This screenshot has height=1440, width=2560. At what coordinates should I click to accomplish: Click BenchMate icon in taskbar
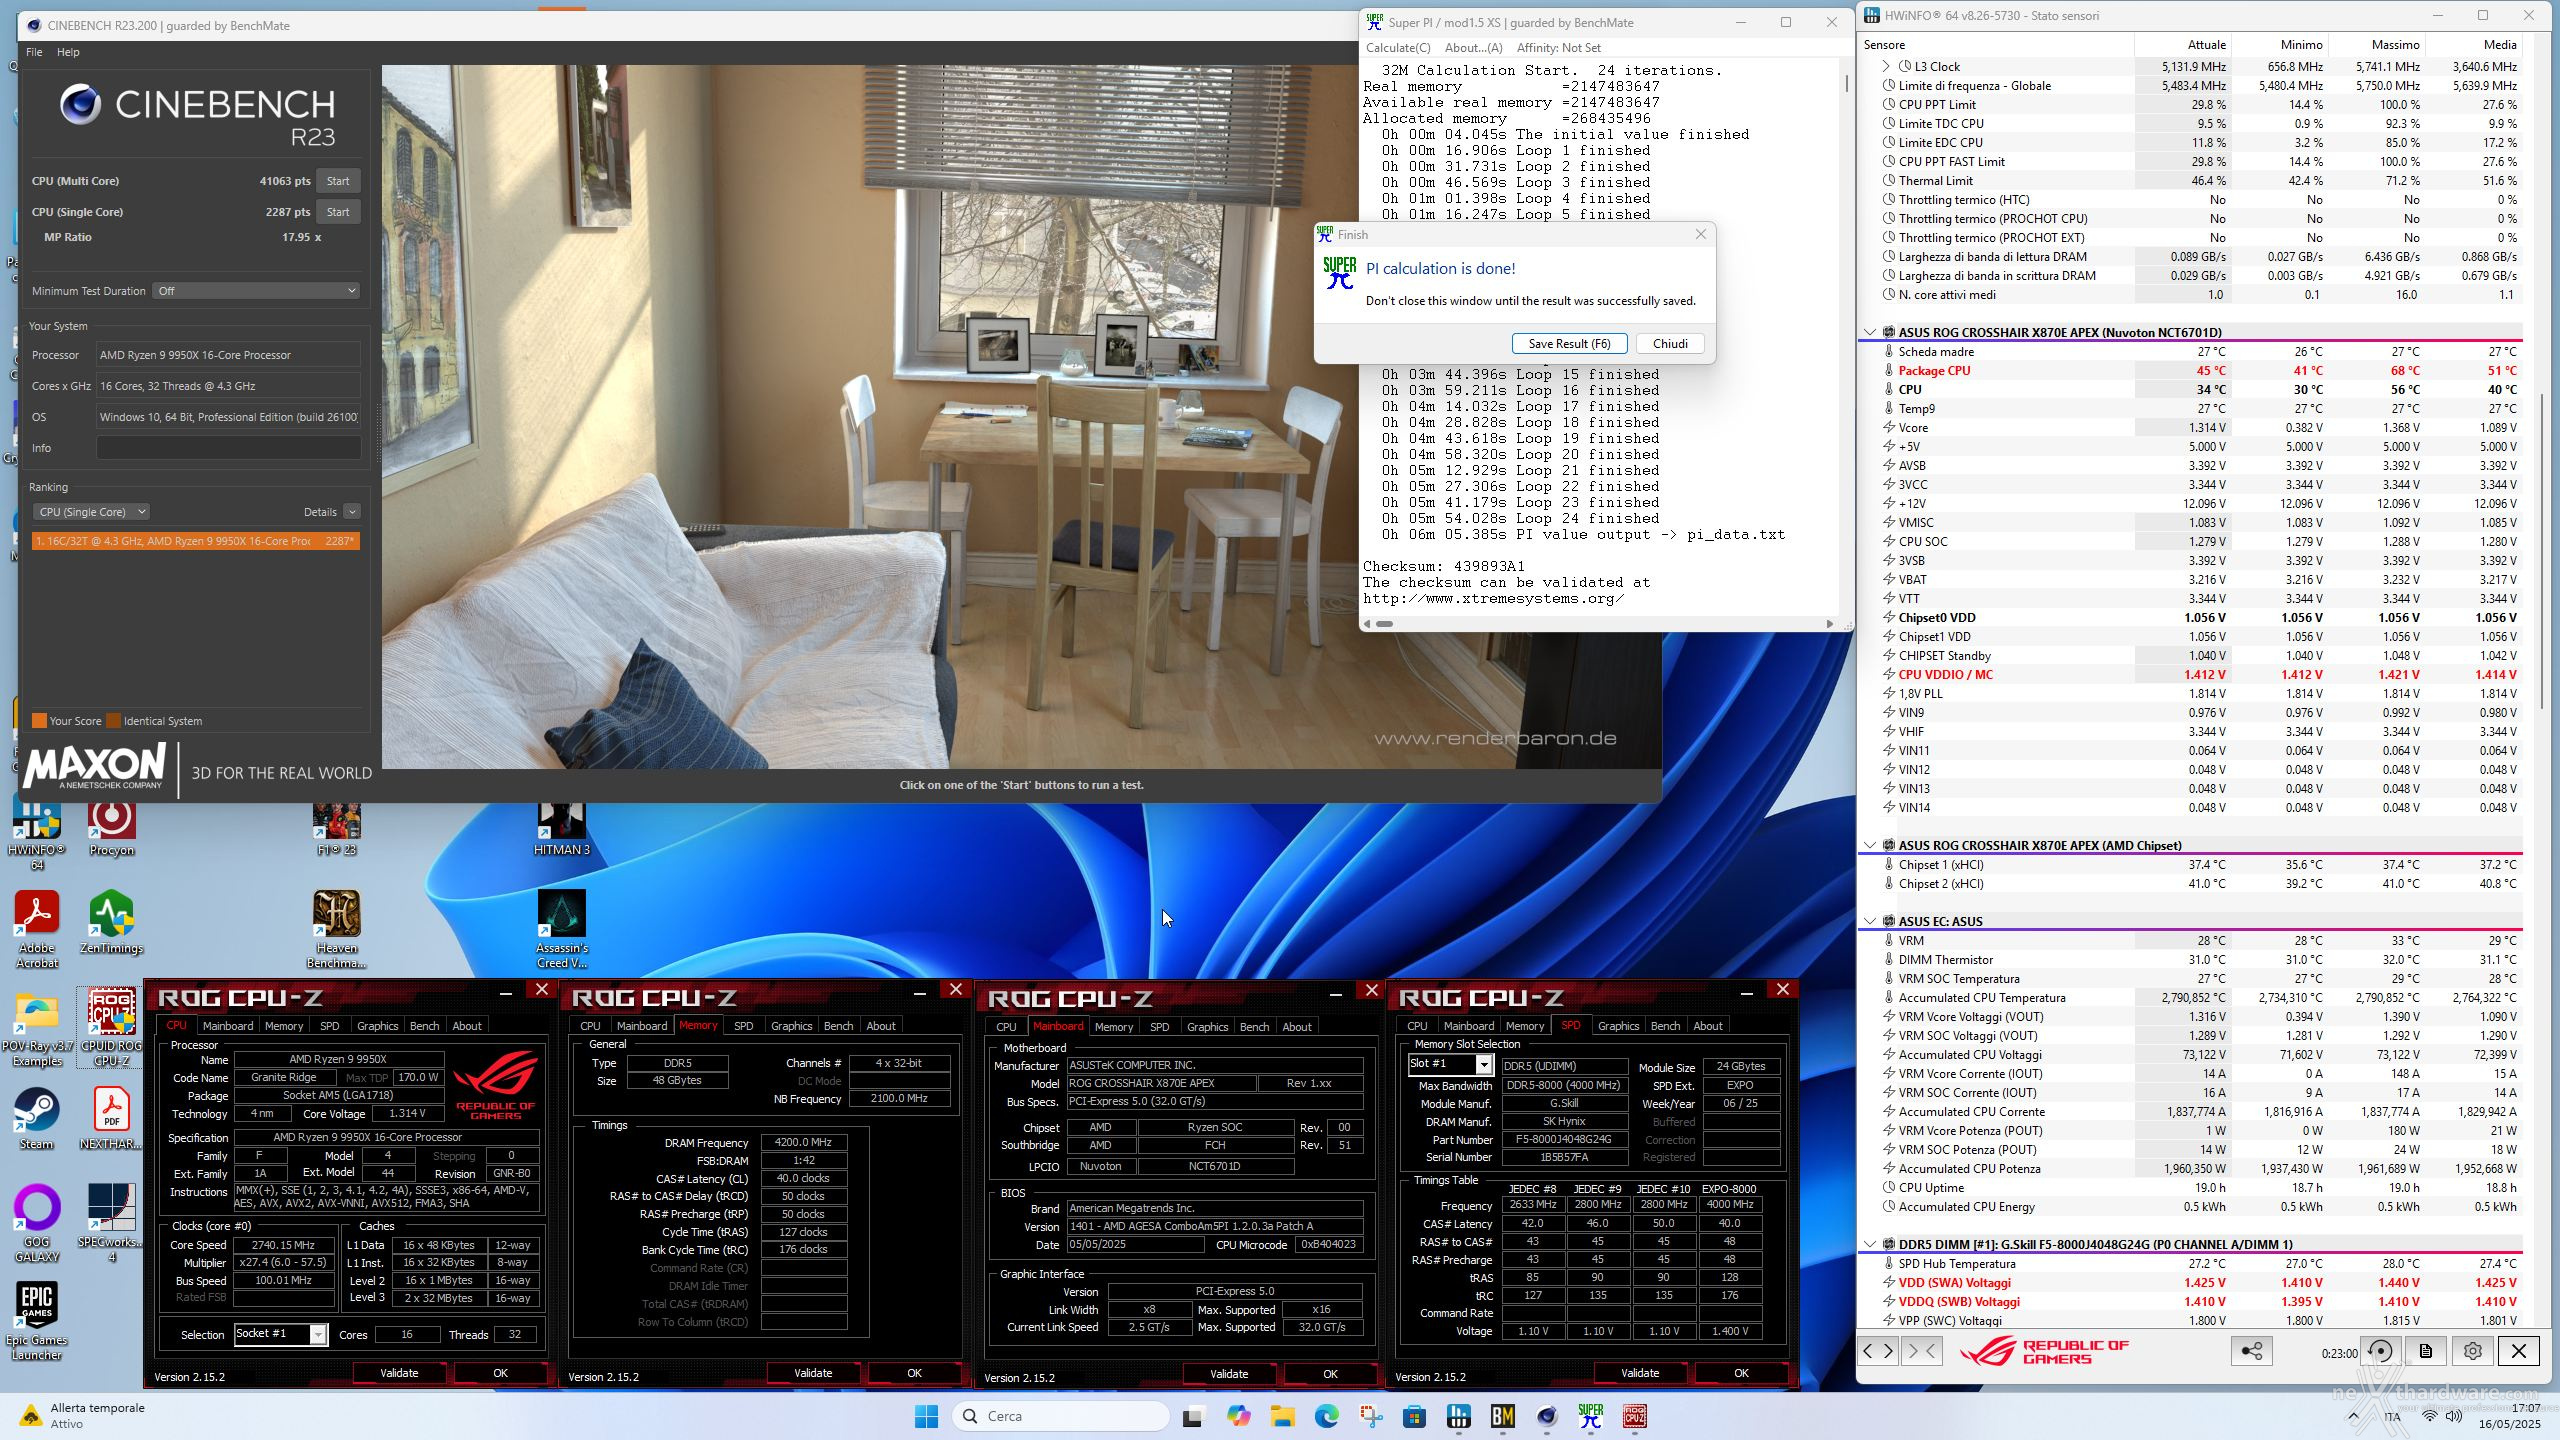1502,1416
